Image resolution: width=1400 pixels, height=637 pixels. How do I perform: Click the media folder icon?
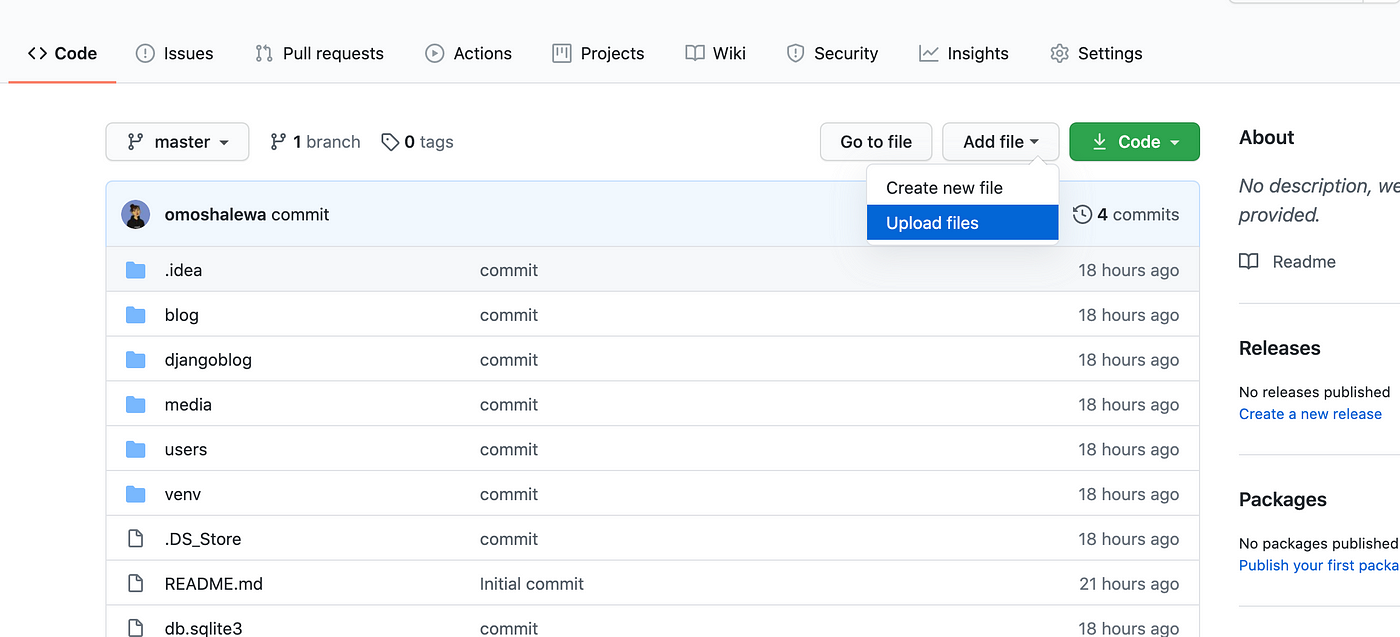point(136,405)
